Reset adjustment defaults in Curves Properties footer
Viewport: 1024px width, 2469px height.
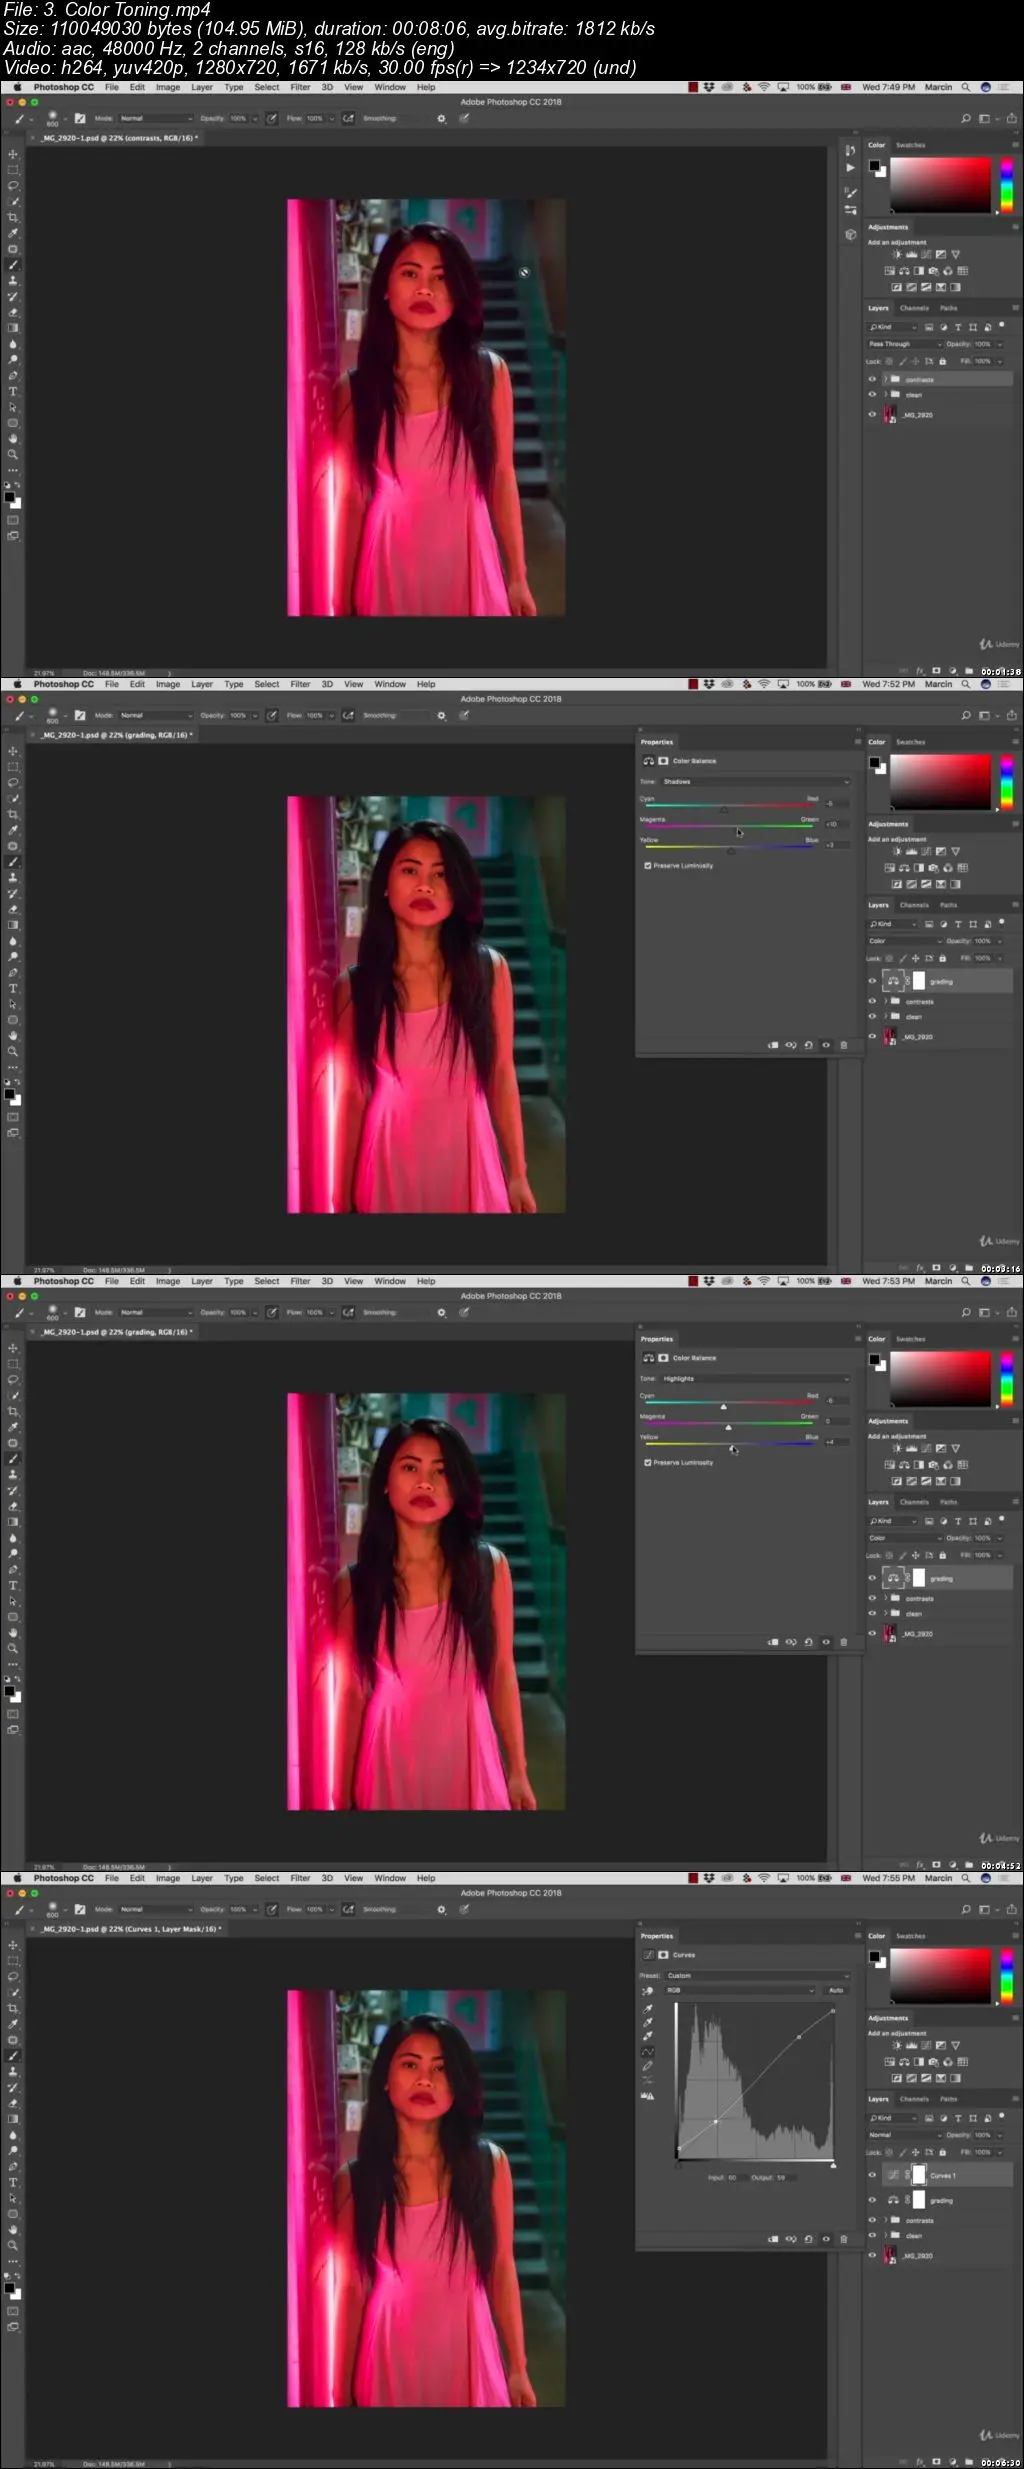click(808, 2239)
